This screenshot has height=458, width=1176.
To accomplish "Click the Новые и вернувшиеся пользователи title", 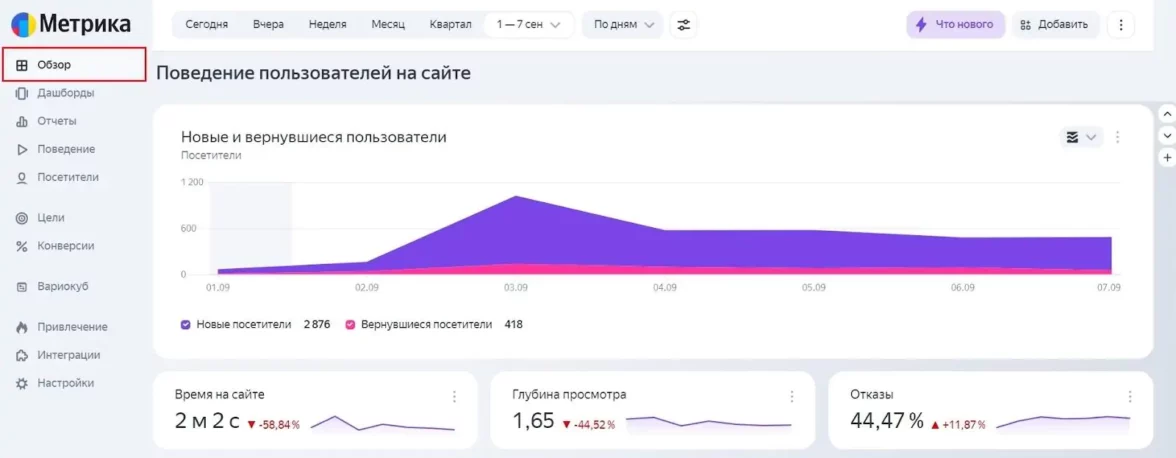I will click(314, 137).
